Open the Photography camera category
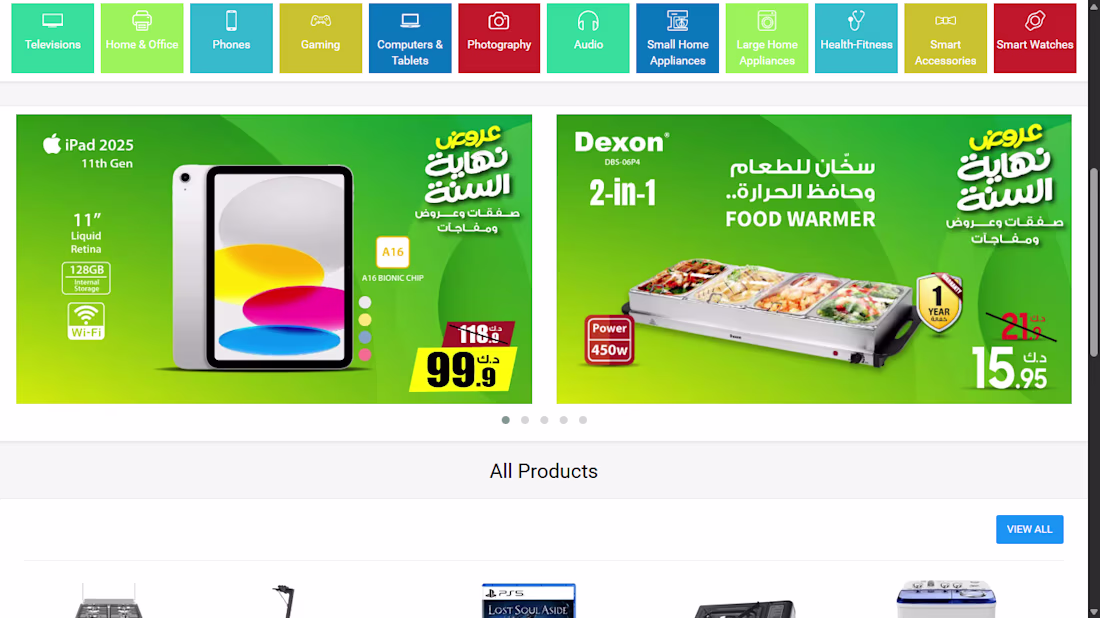This screenshot has height=618, width=1100. 499,38
